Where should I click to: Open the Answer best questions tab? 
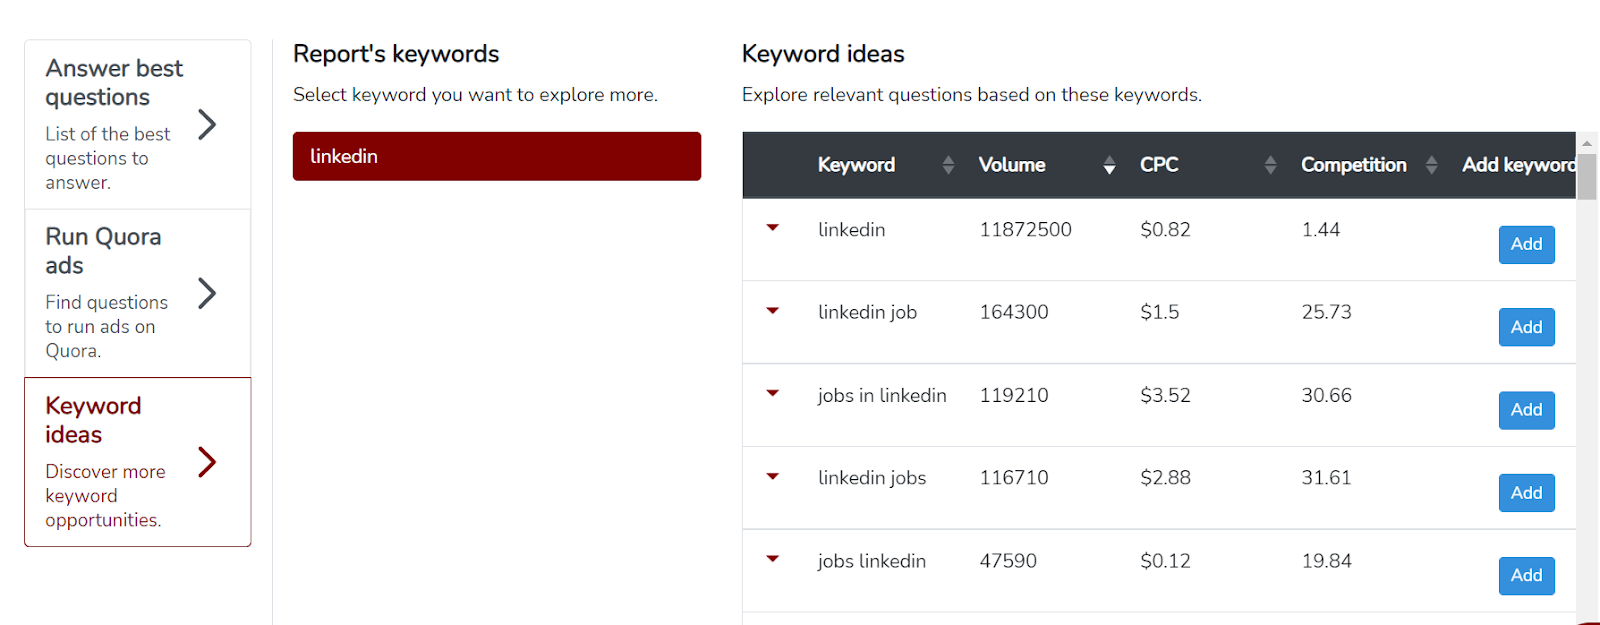[114, 82]
